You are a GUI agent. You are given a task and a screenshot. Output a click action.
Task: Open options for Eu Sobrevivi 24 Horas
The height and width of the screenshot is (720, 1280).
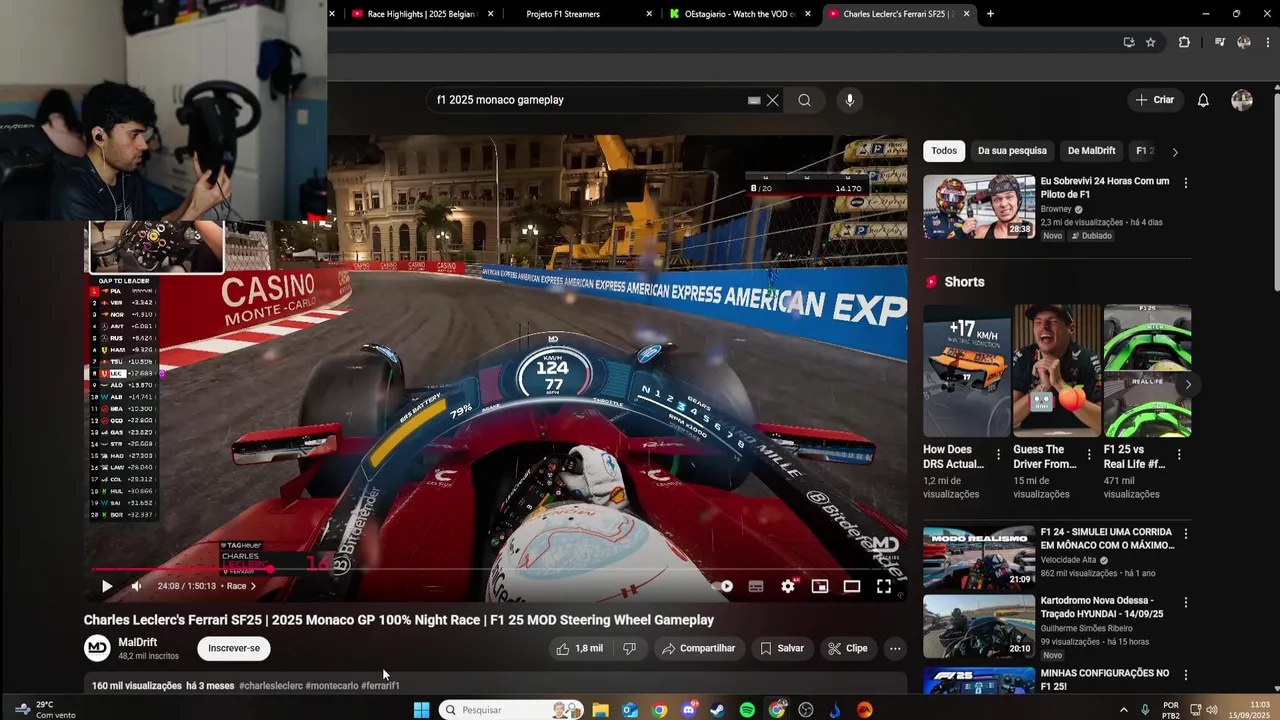coord(1186,183)
